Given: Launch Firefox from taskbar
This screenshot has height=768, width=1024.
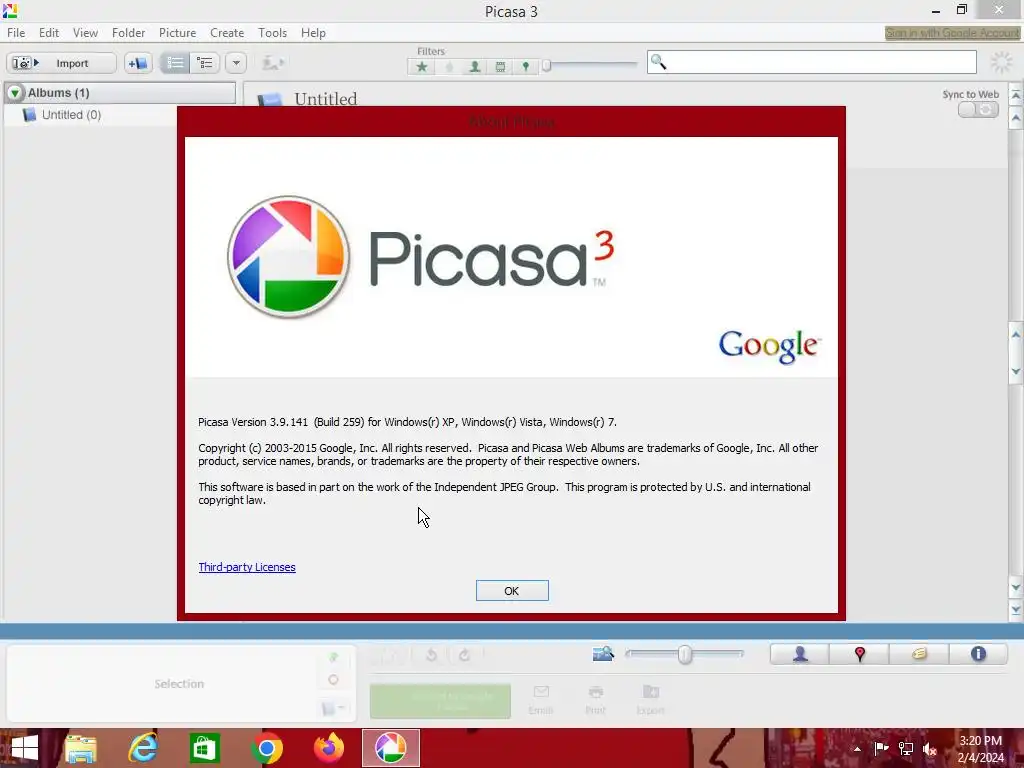Looking at the screenshot, I should 328,748.
